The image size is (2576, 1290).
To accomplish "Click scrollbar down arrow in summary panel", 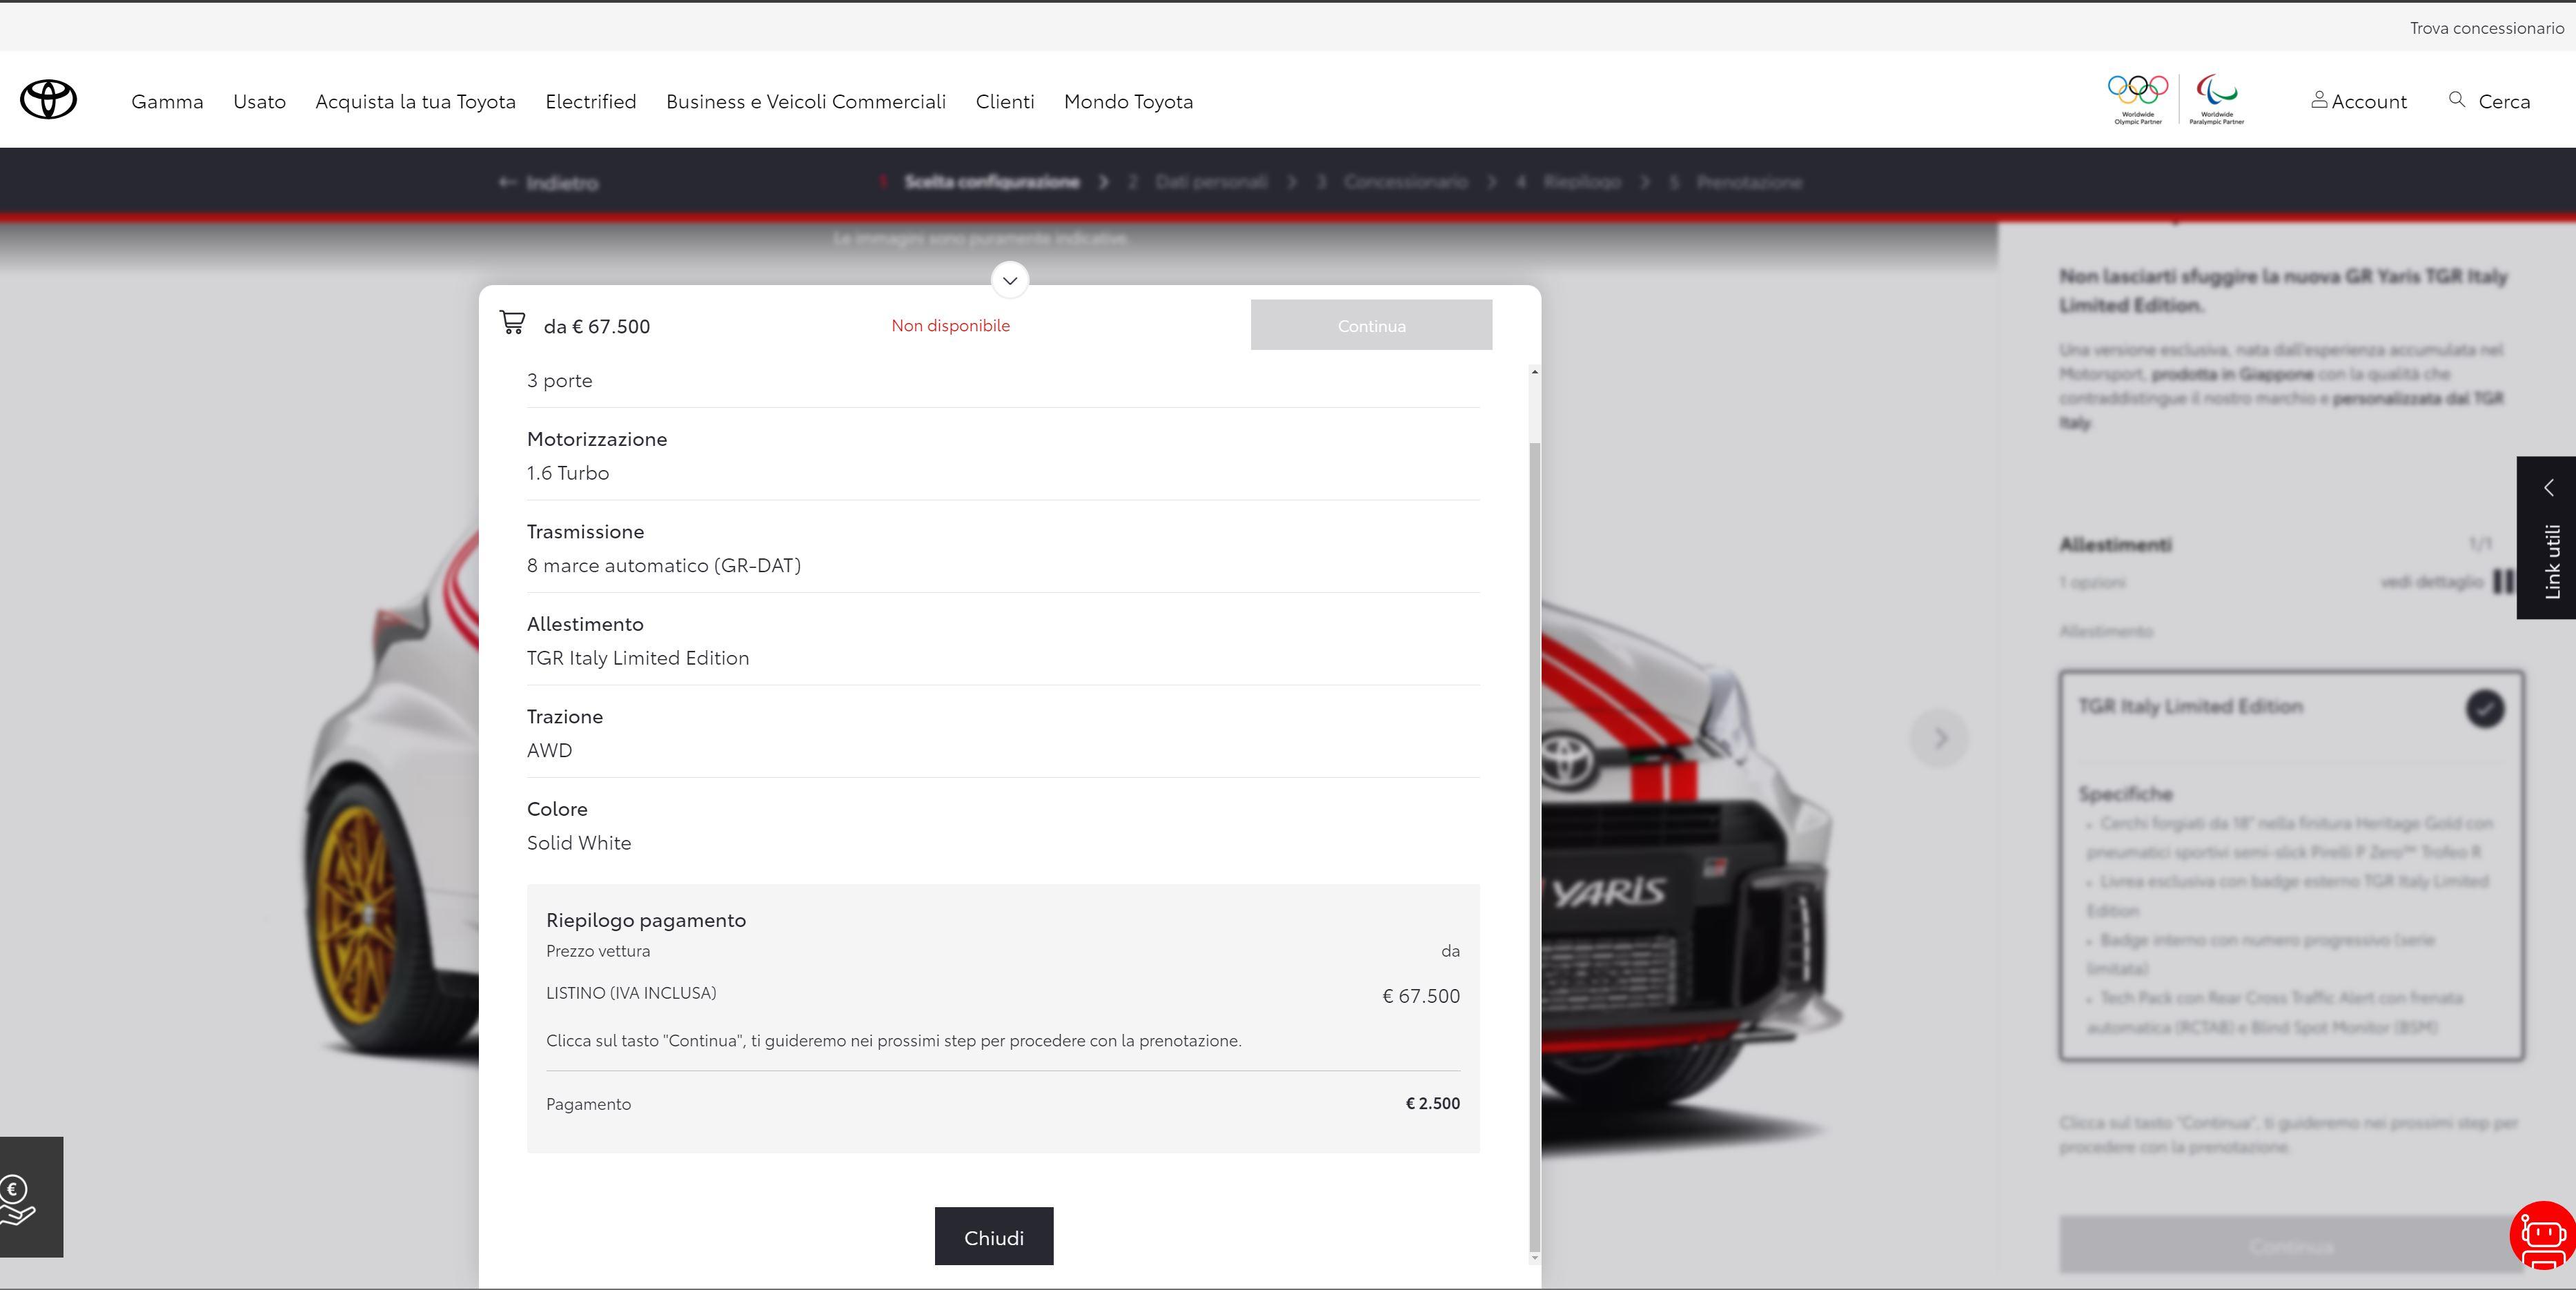I will (x=1535, y=1258).
